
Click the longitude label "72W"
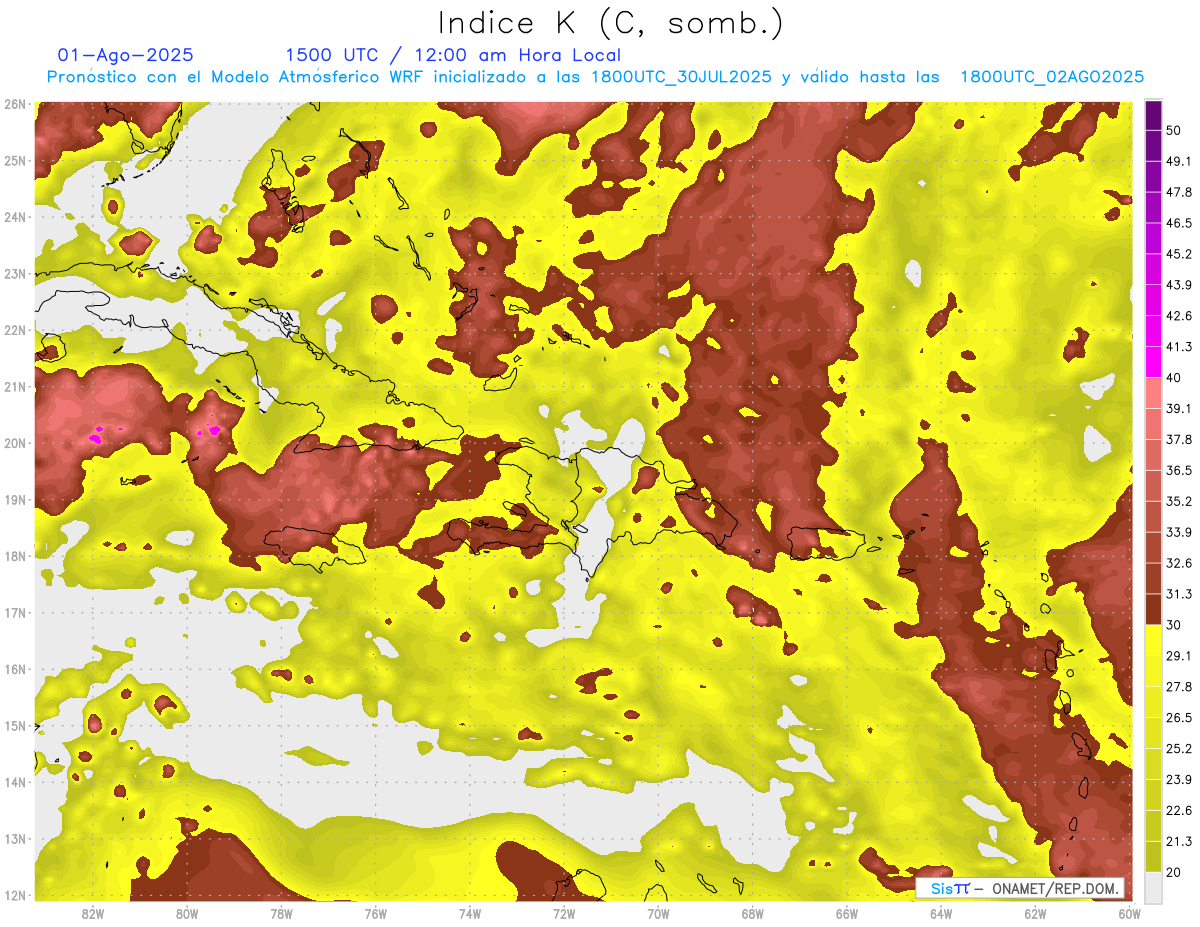[x=564, y=913]
